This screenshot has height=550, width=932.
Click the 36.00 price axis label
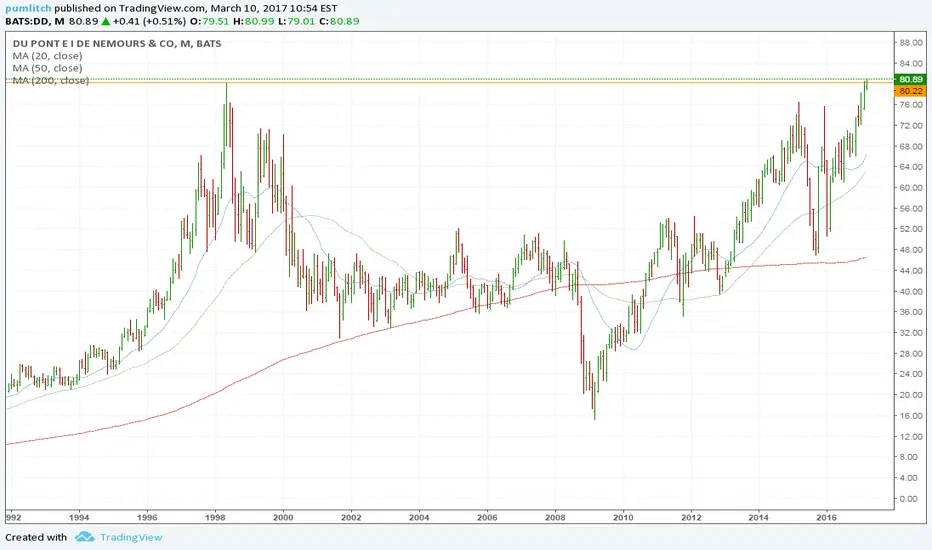point(911,312)
